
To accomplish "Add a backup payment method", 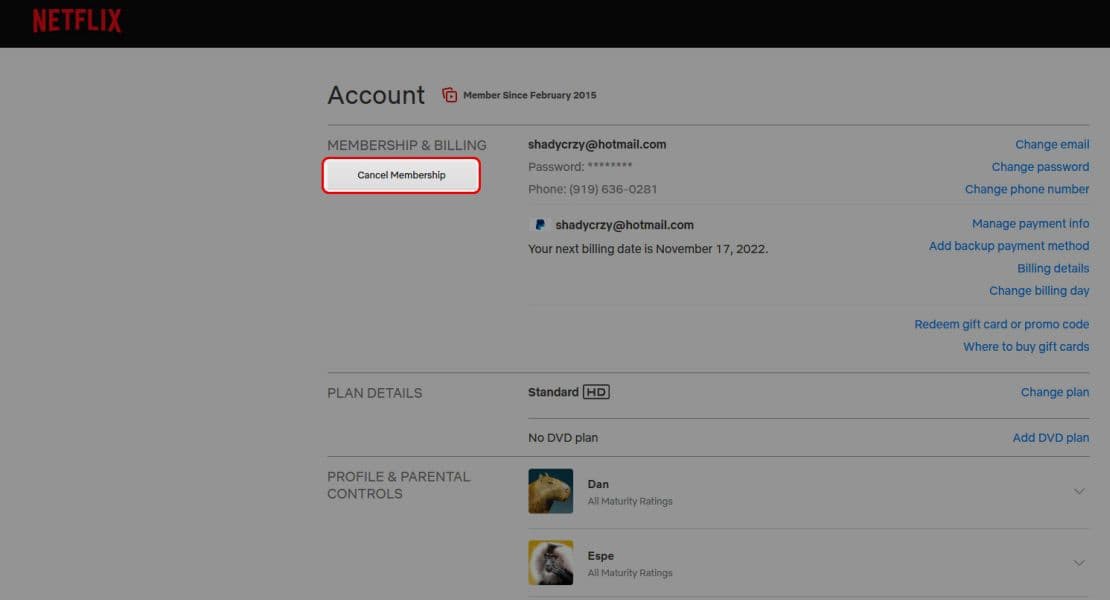I will pos(1008,245).
